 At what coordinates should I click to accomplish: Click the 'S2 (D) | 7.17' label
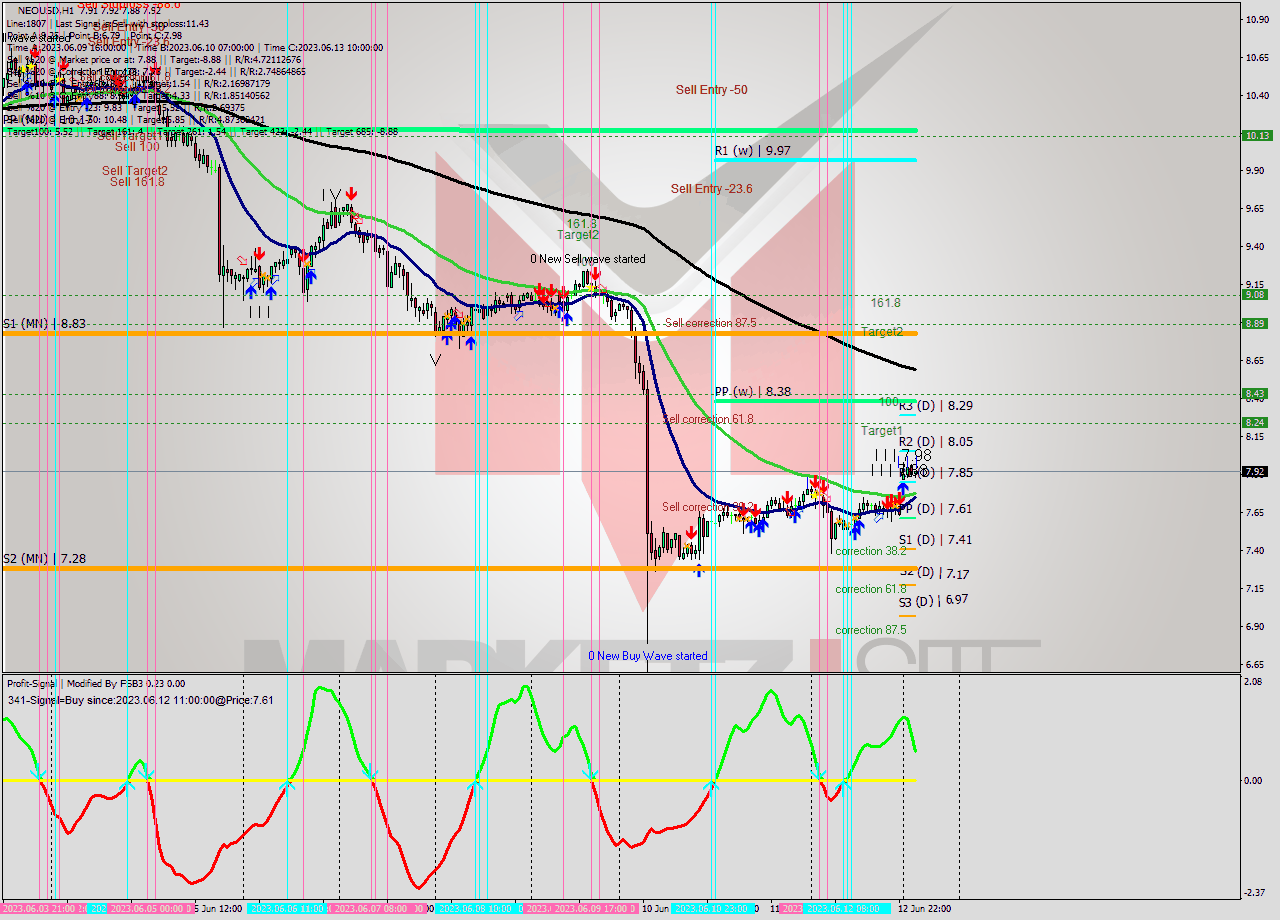click(x=935, y=574)
